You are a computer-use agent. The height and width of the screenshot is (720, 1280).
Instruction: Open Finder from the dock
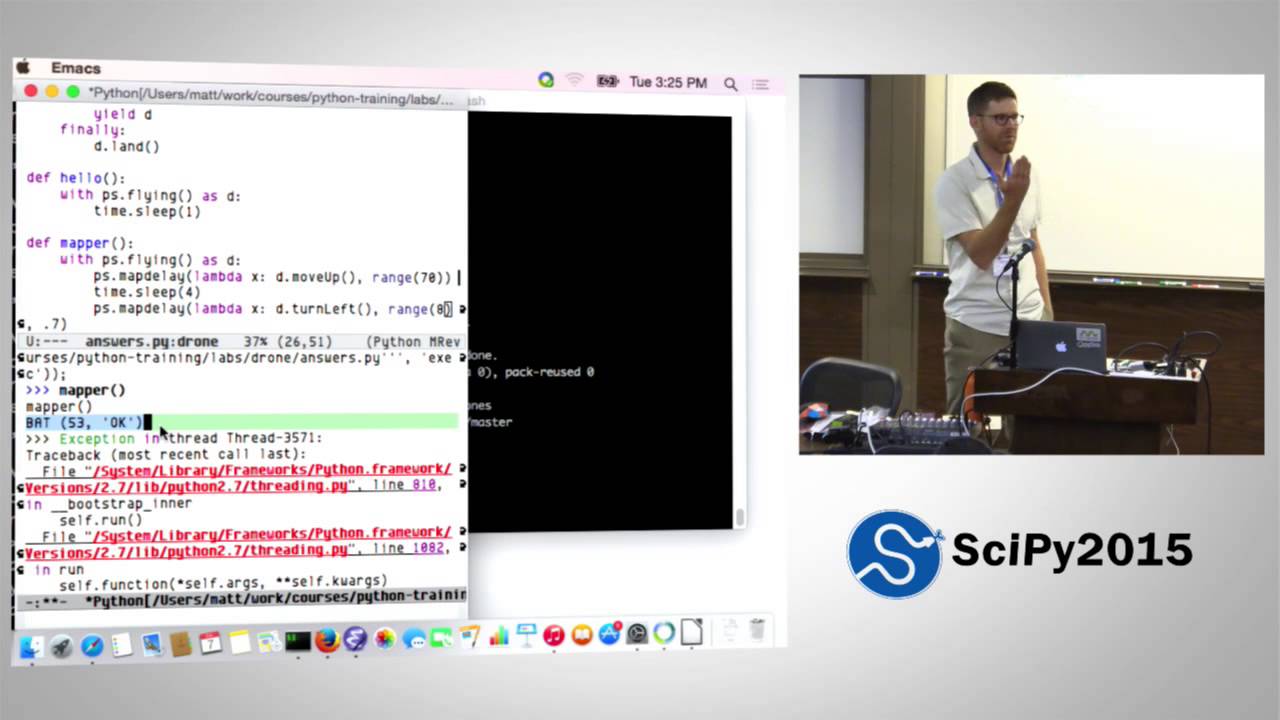pyautogui.click(x=31, y=647)
